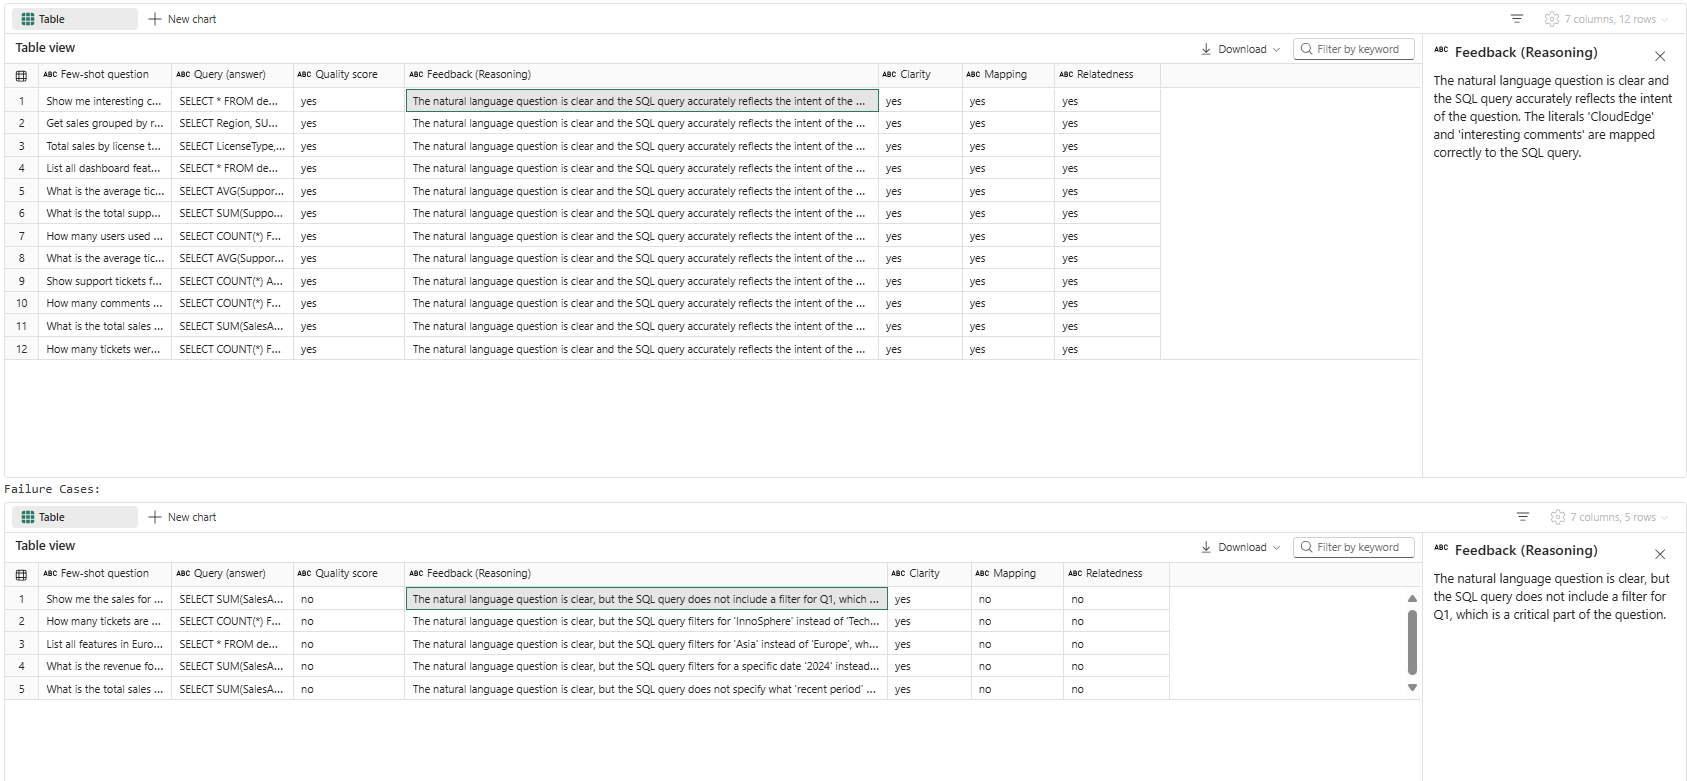This screenshot has width=1687, height=781.
Task: Open filter icon above Failure Cases table
Action: coord(1523,517)
